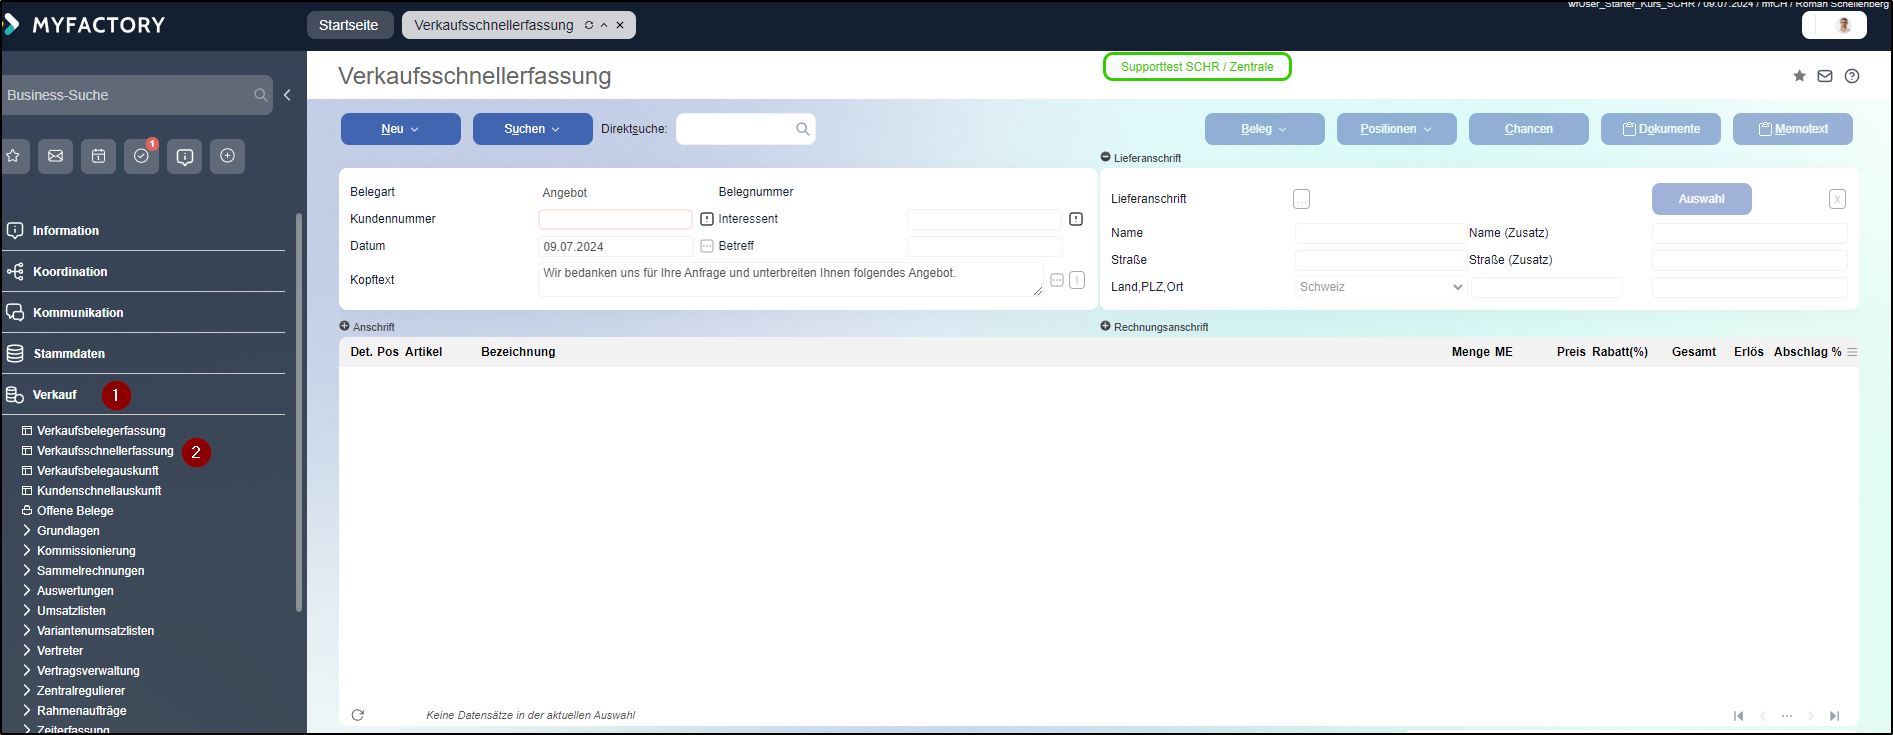1893x735 pixels.
Task: Open the Neu dropdown button
Action: (x=400, y=129)
